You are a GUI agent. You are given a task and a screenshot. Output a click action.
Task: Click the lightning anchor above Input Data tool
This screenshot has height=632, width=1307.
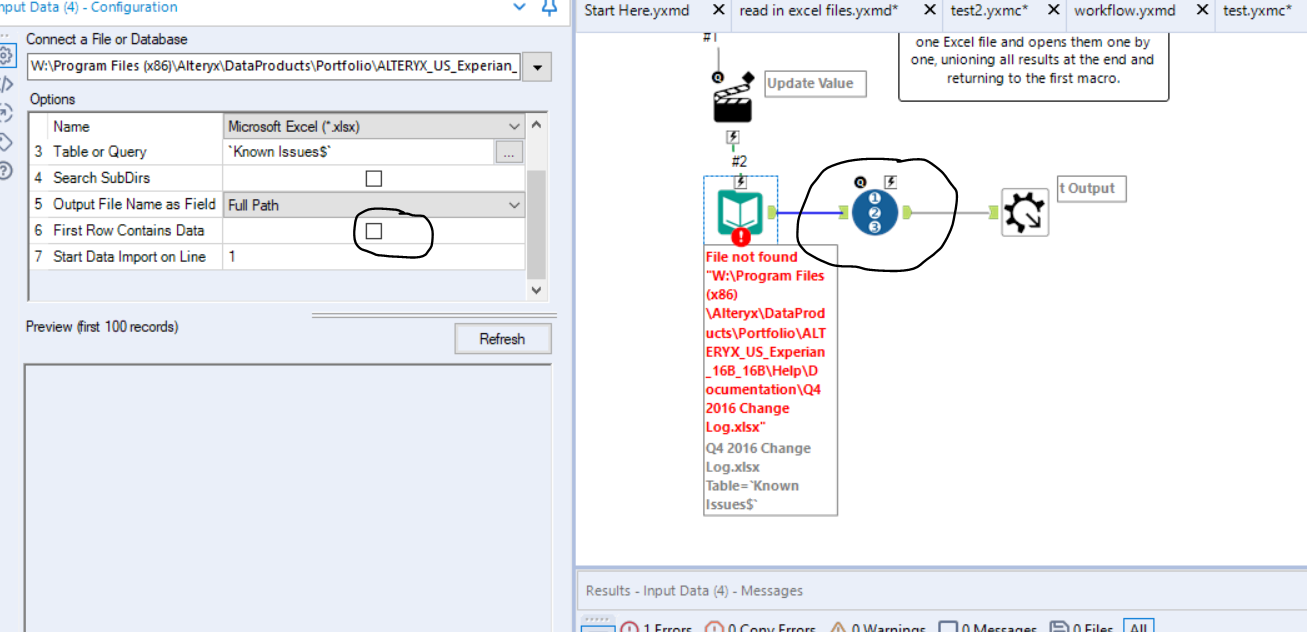[x=740, y=181]
